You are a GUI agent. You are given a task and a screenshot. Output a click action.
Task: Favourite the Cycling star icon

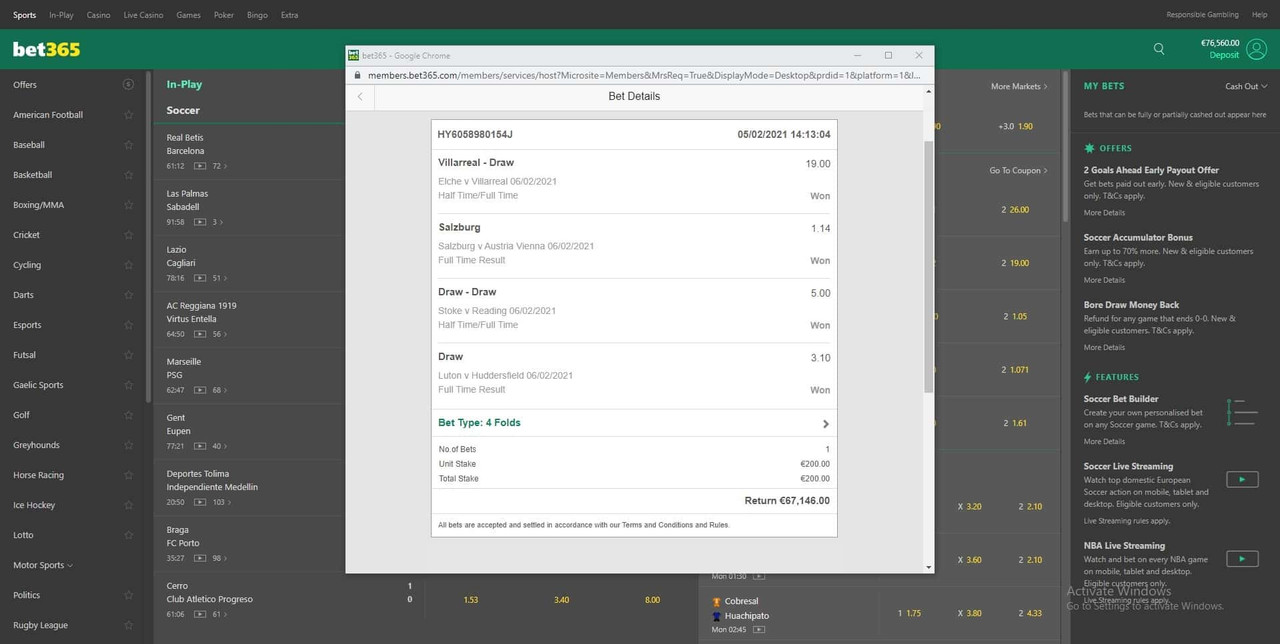click(x=128, y=265)
